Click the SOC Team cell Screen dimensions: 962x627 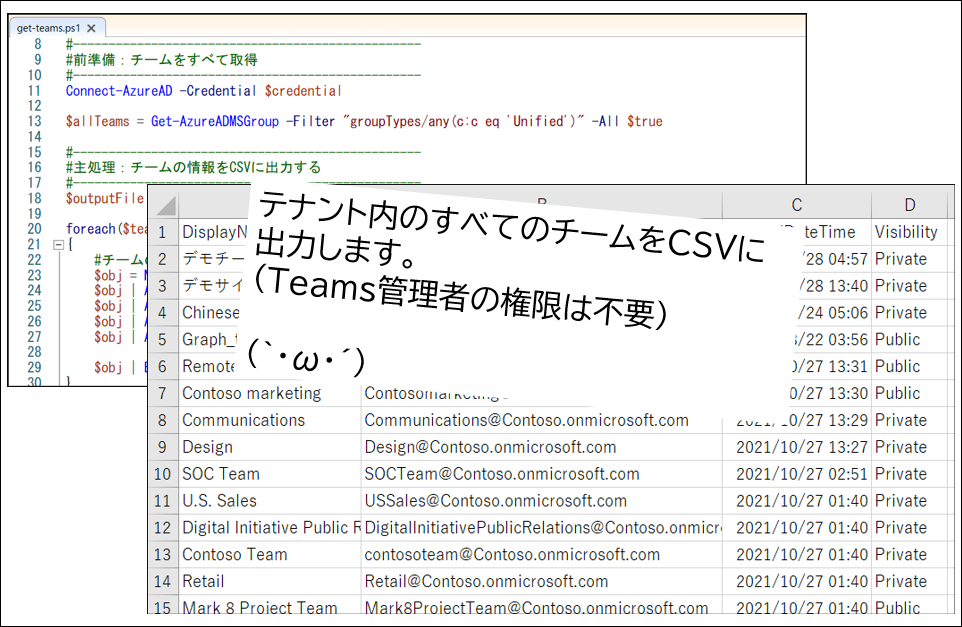click(270, 474)
